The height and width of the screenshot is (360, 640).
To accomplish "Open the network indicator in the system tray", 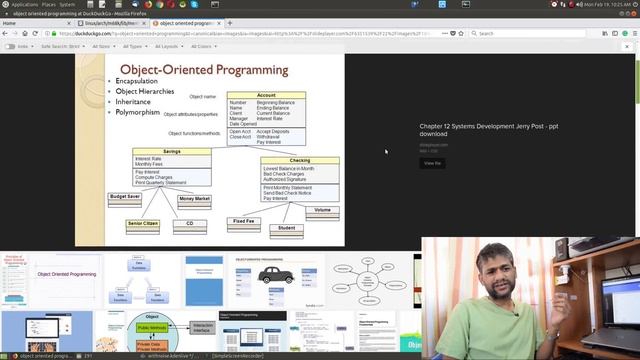I will pyautogui.click(x=563, y=4).
